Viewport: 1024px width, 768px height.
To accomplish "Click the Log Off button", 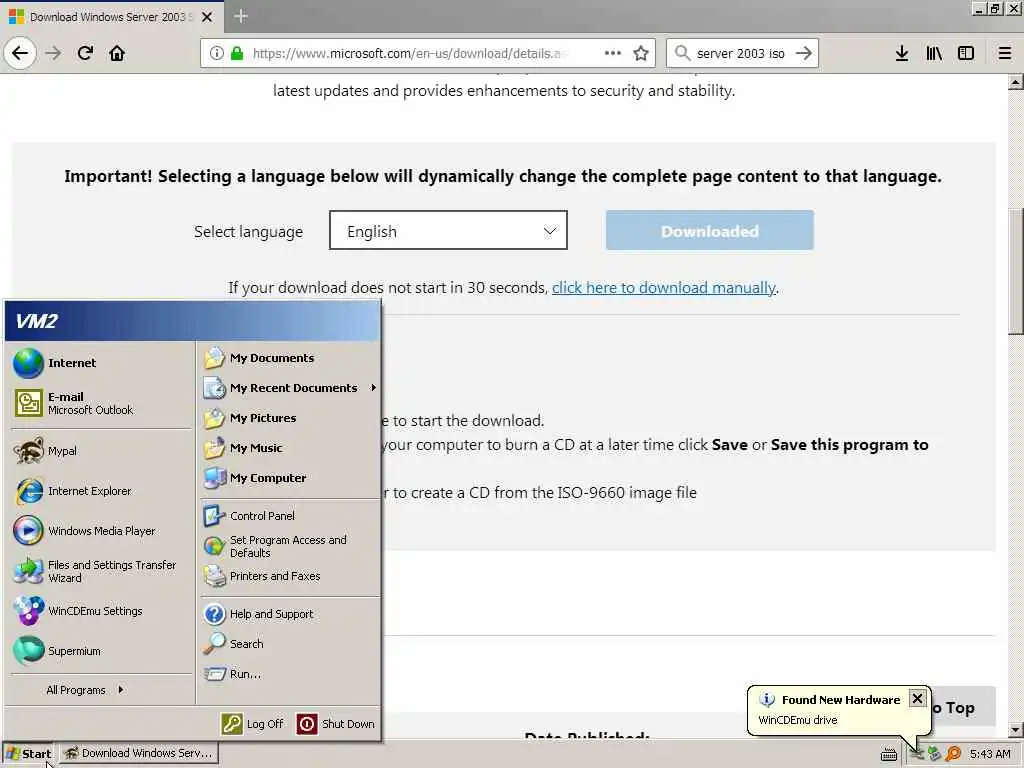I will pyautogui.click(x=253, y=724).
